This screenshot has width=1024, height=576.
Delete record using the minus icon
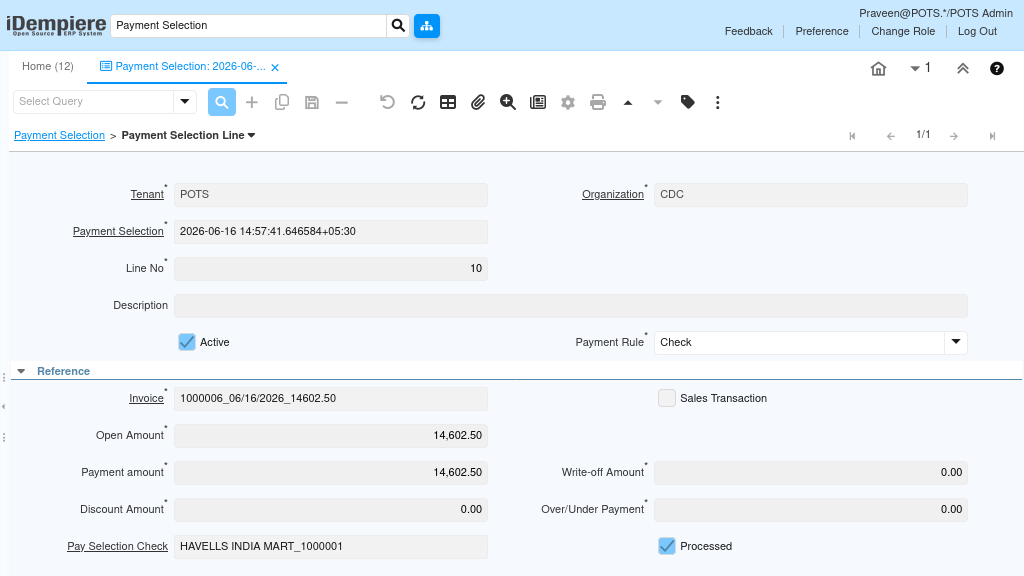click(x=342, y=103)
